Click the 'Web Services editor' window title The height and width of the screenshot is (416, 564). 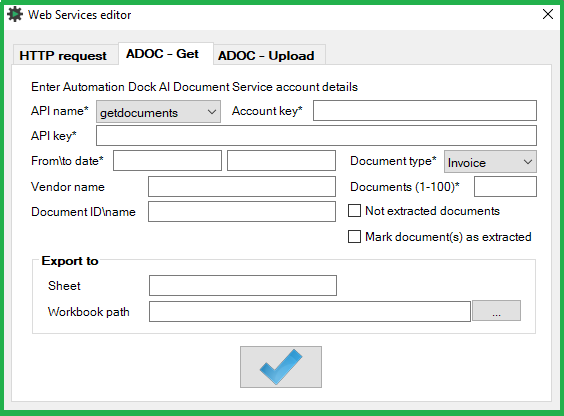[79, 15]
